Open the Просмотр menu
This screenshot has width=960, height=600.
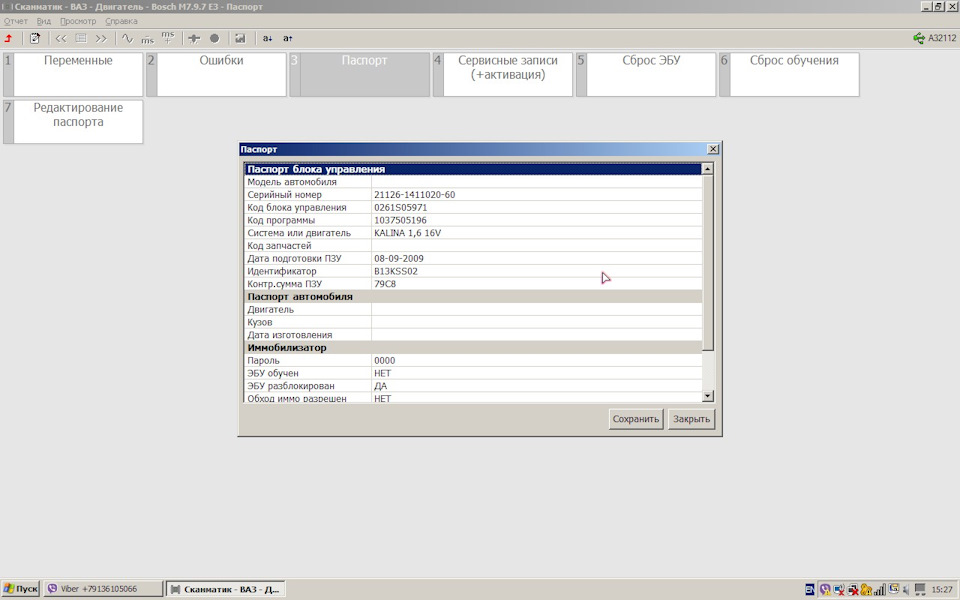click(78, 21)
